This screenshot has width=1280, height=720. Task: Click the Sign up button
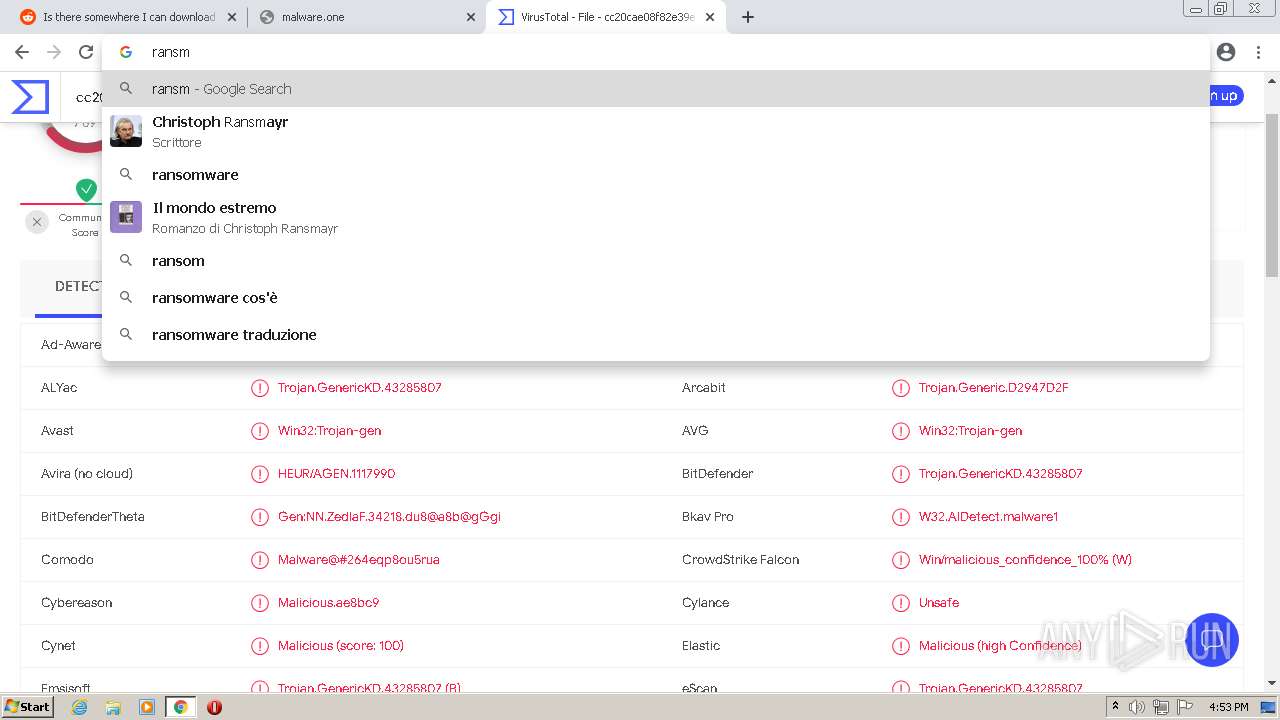click(x=1226, y=96)
